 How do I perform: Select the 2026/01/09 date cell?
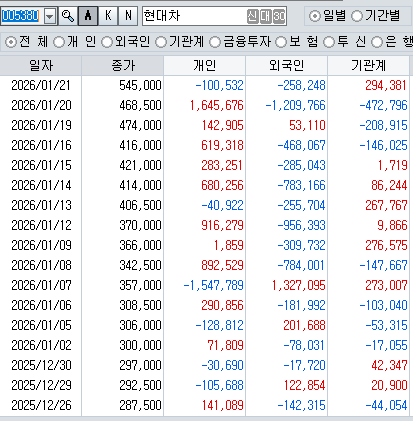tap(41, 246)
